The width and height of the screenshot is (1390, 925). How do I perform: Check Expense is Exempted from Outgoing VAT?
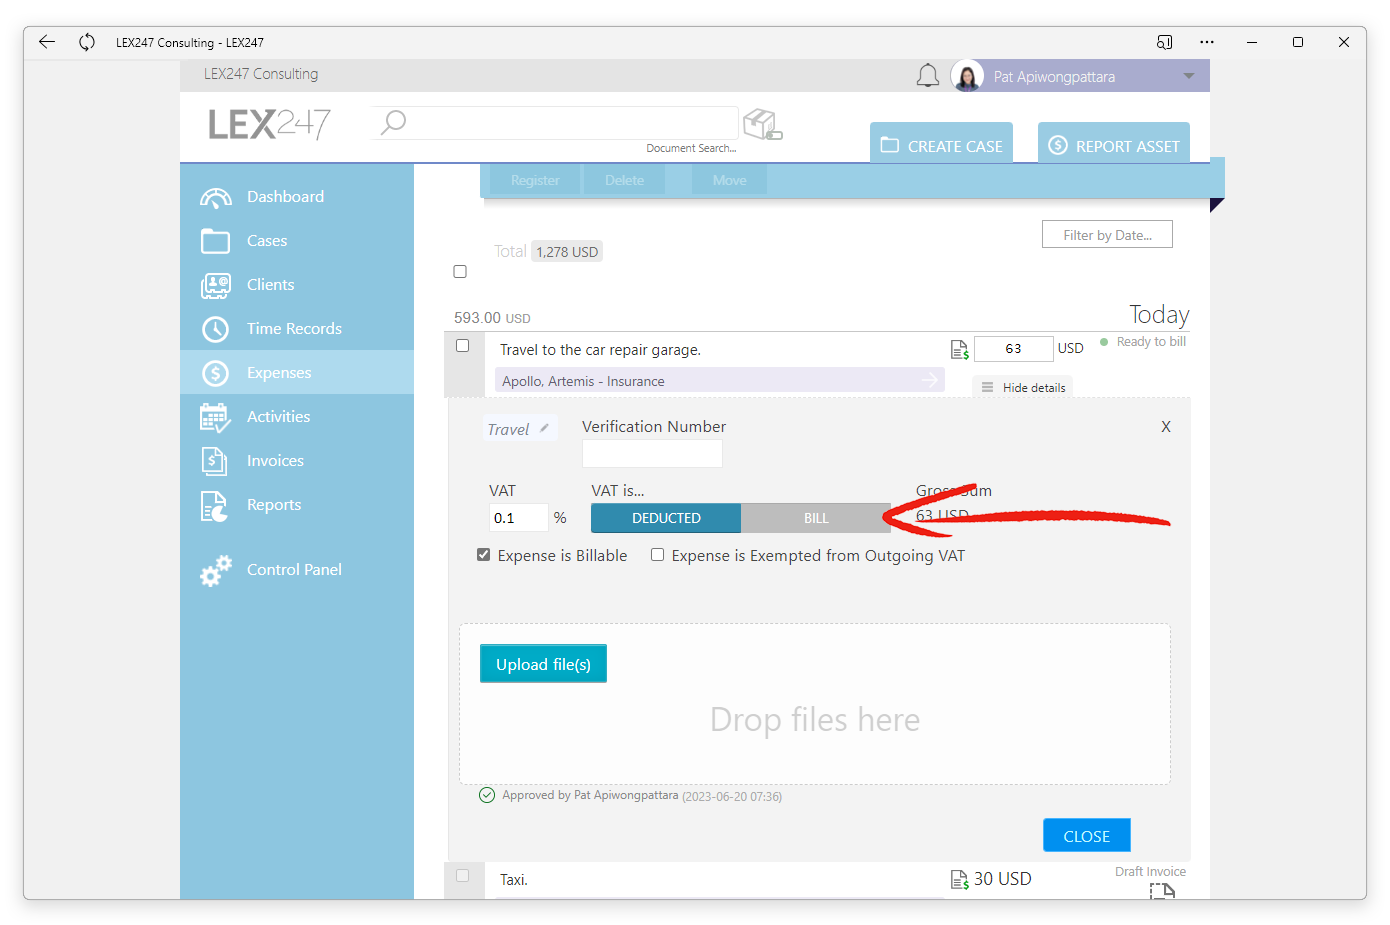tap(657, 555)
